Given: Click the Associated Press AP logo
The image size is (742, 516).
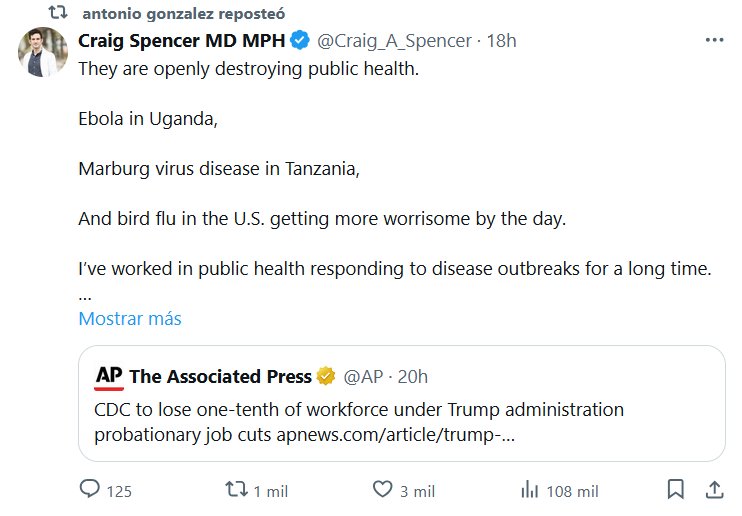Looking at the screenshot, I should pyautogui.click(x=109, y=377).
